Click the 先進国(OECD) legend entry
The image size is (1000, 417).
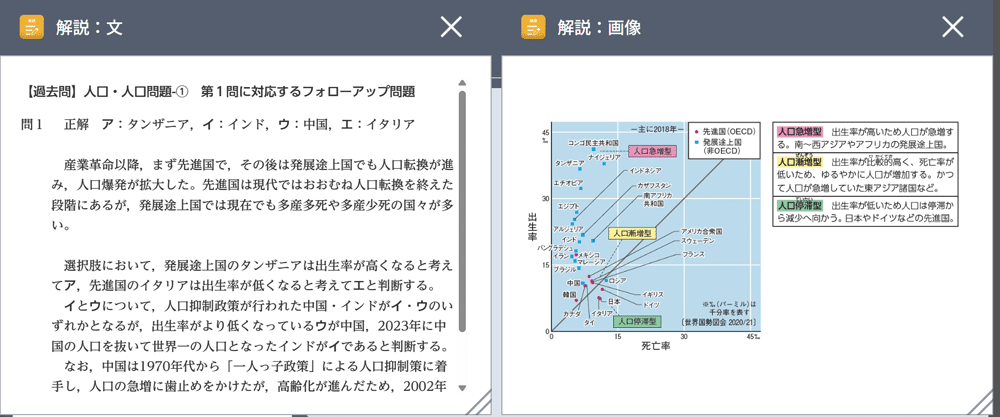point(724,131)
